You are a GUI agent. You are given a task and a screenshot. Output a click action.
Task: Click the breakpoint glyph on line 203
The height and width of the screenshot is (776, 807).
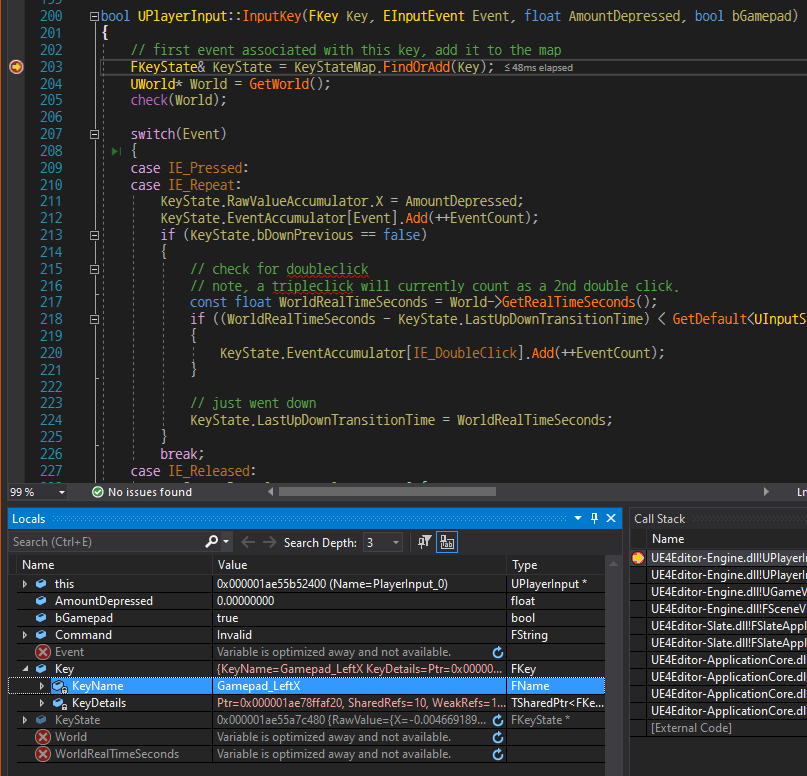[15, 66]
